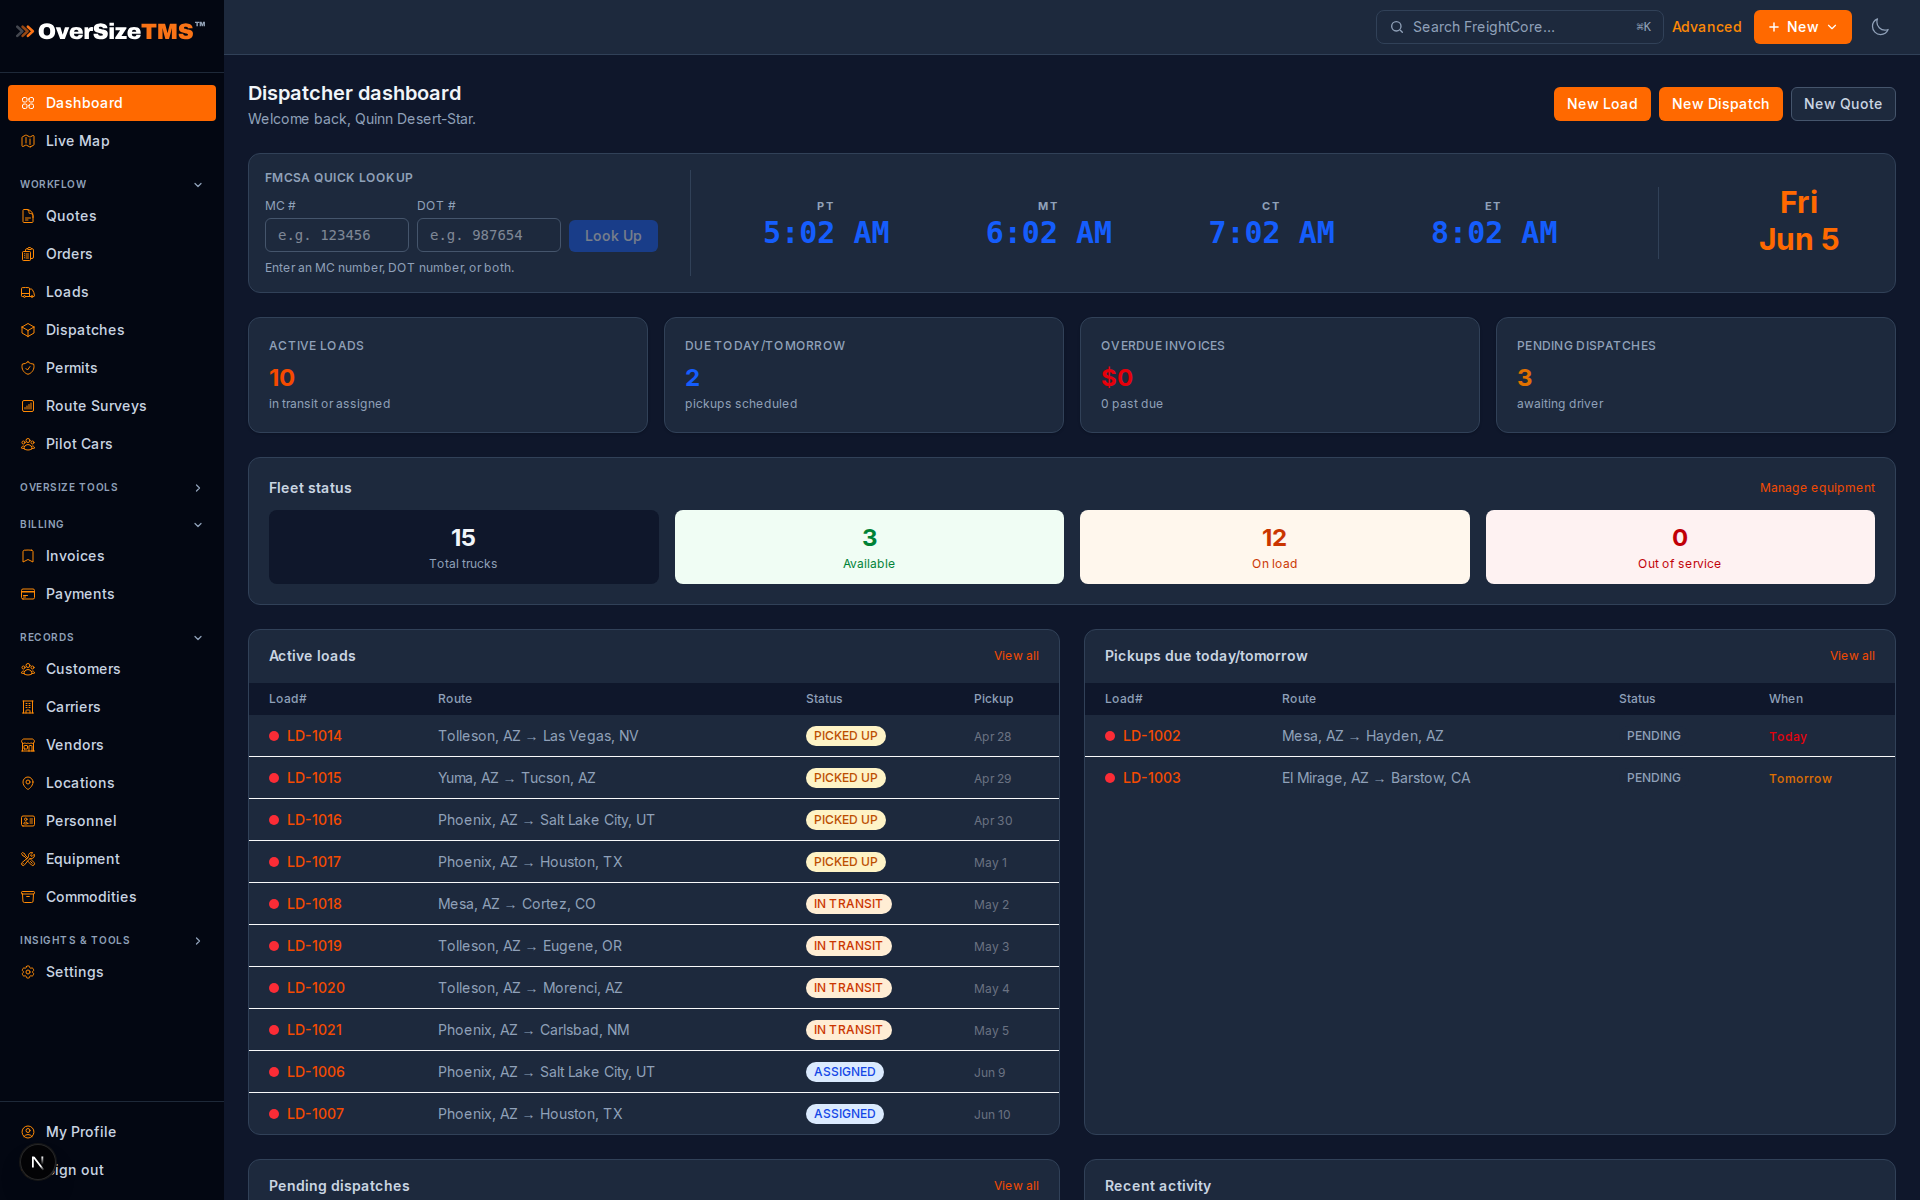Click the search magnifier icon
Screen dimensions: 1920x1200
tap(1397, 27)
